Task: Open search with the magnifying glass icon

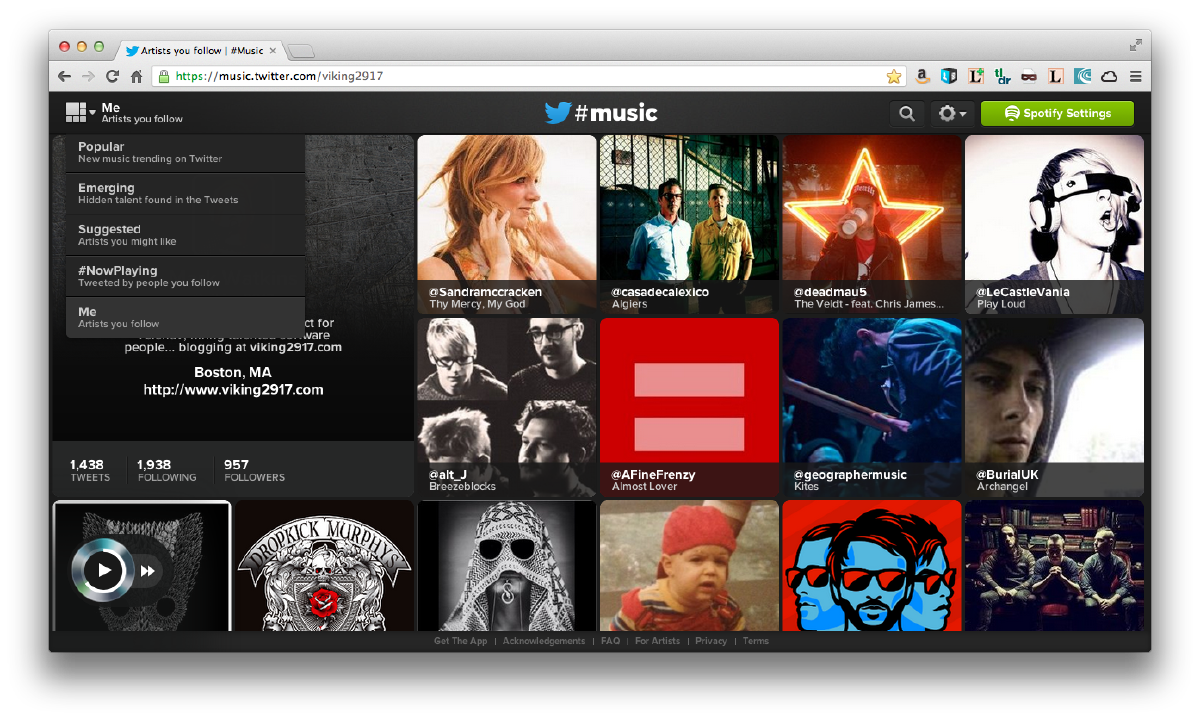Action: 907,113
